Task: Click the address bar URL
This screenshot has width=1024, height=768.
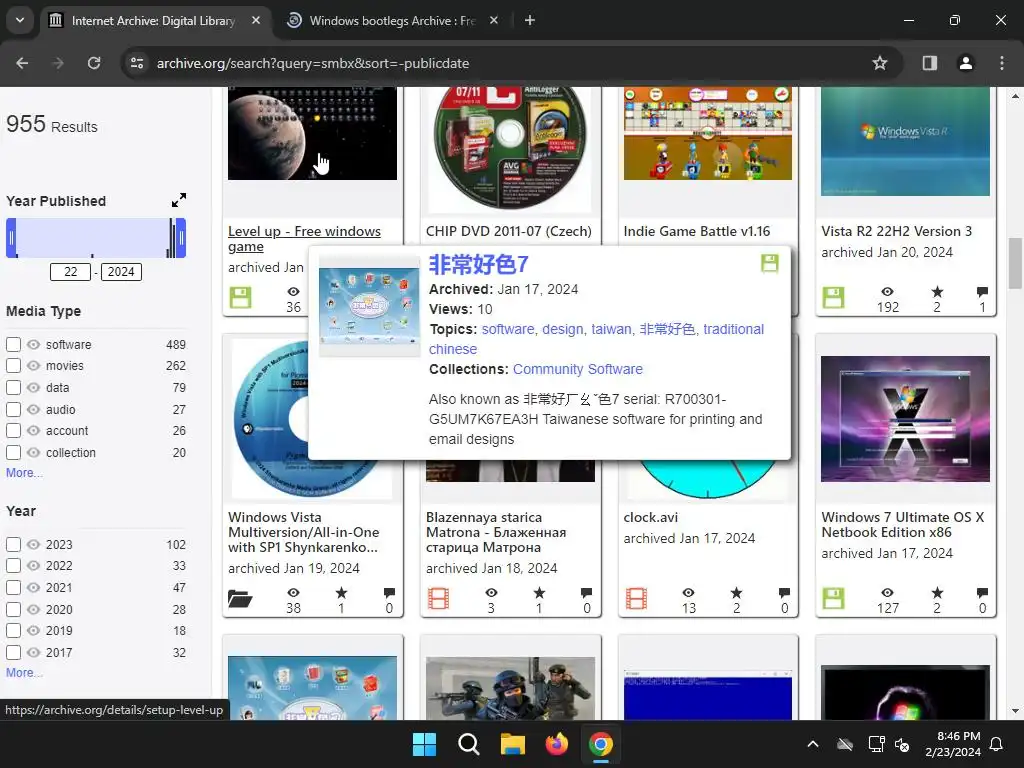Action: (x=313, y=63)
